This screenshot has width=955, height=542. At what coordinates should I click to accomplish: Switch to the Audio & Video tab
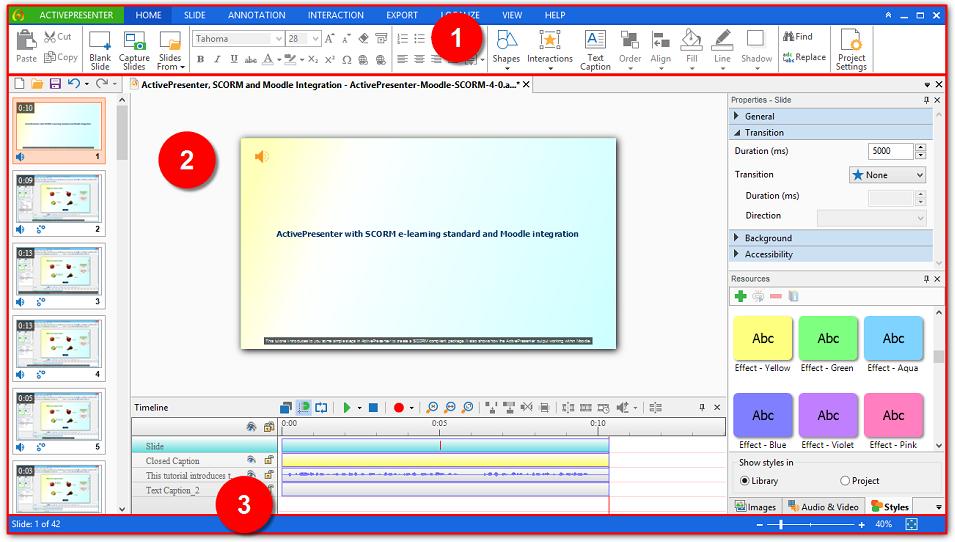click(x=823, y=507)
